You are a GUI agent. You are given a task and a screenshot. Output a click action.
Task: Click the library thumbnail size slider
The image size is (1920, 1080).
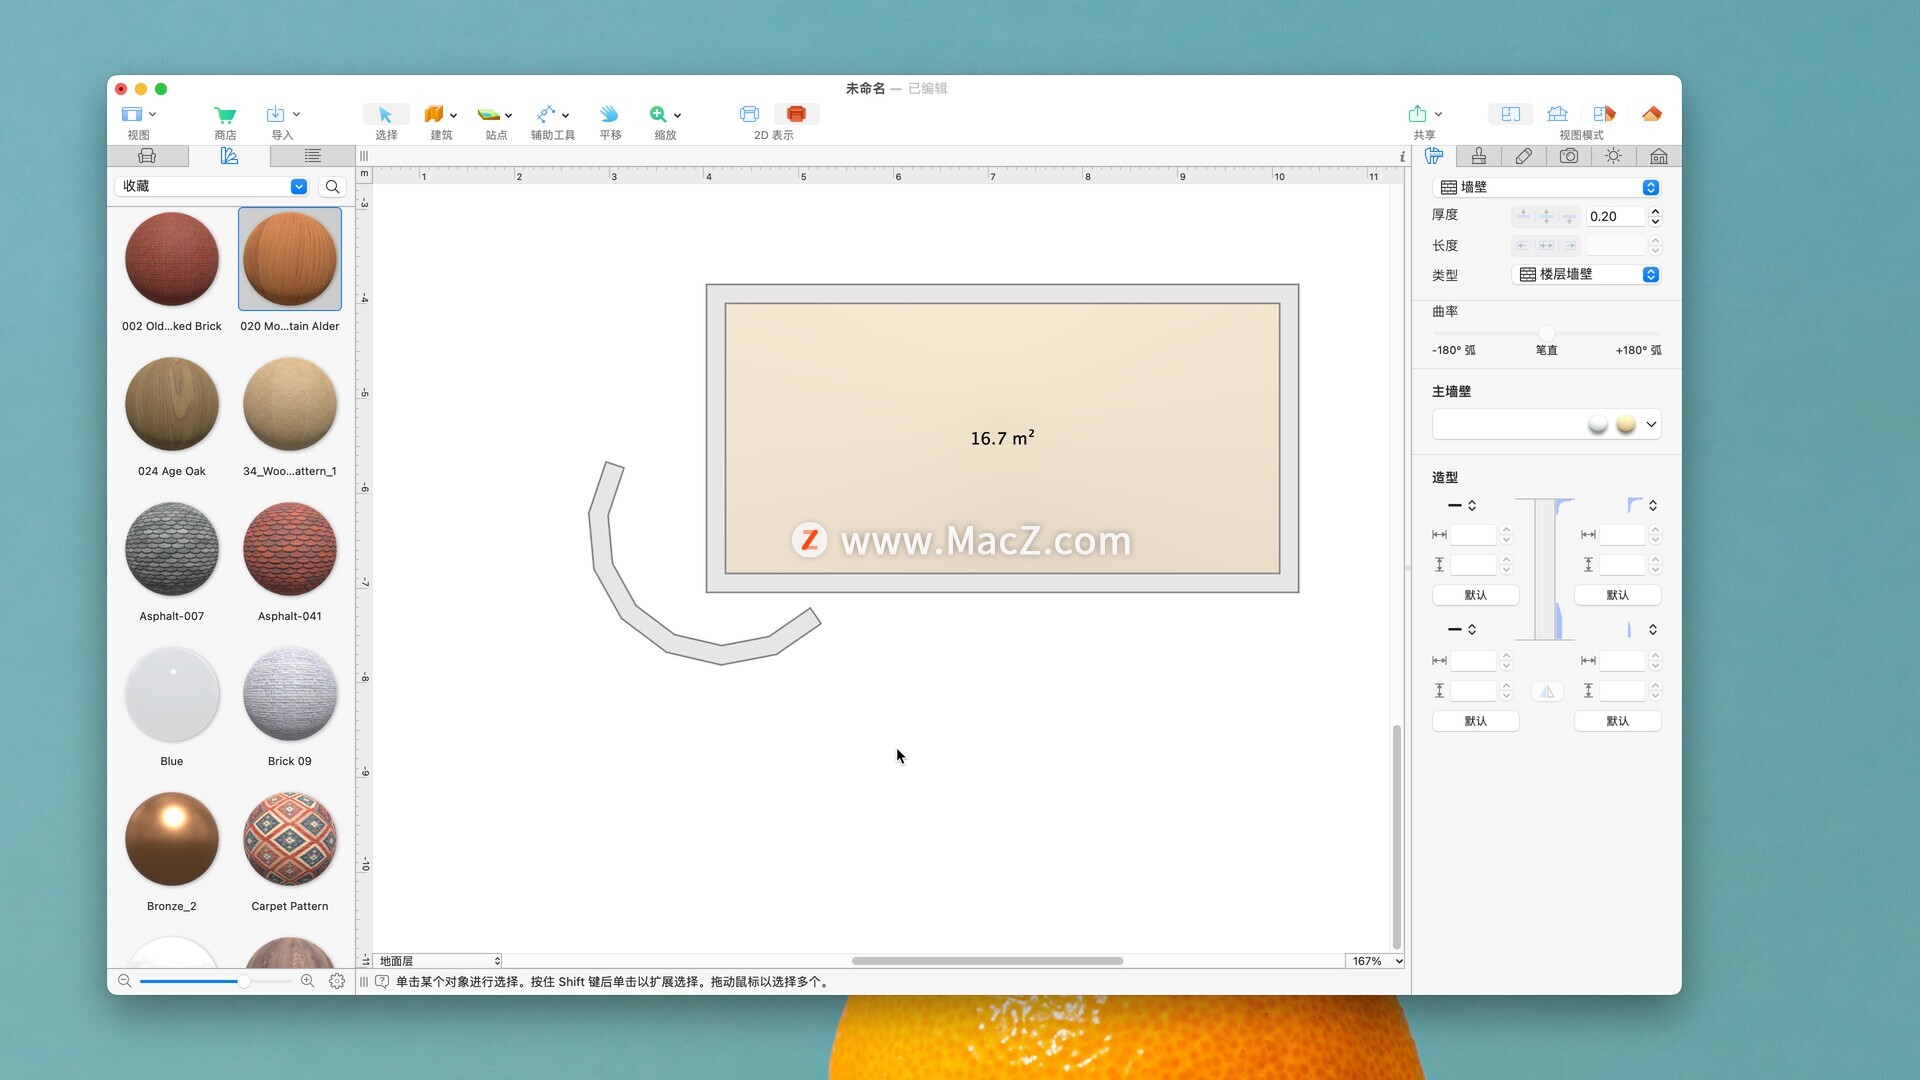(x=215, y=981)
